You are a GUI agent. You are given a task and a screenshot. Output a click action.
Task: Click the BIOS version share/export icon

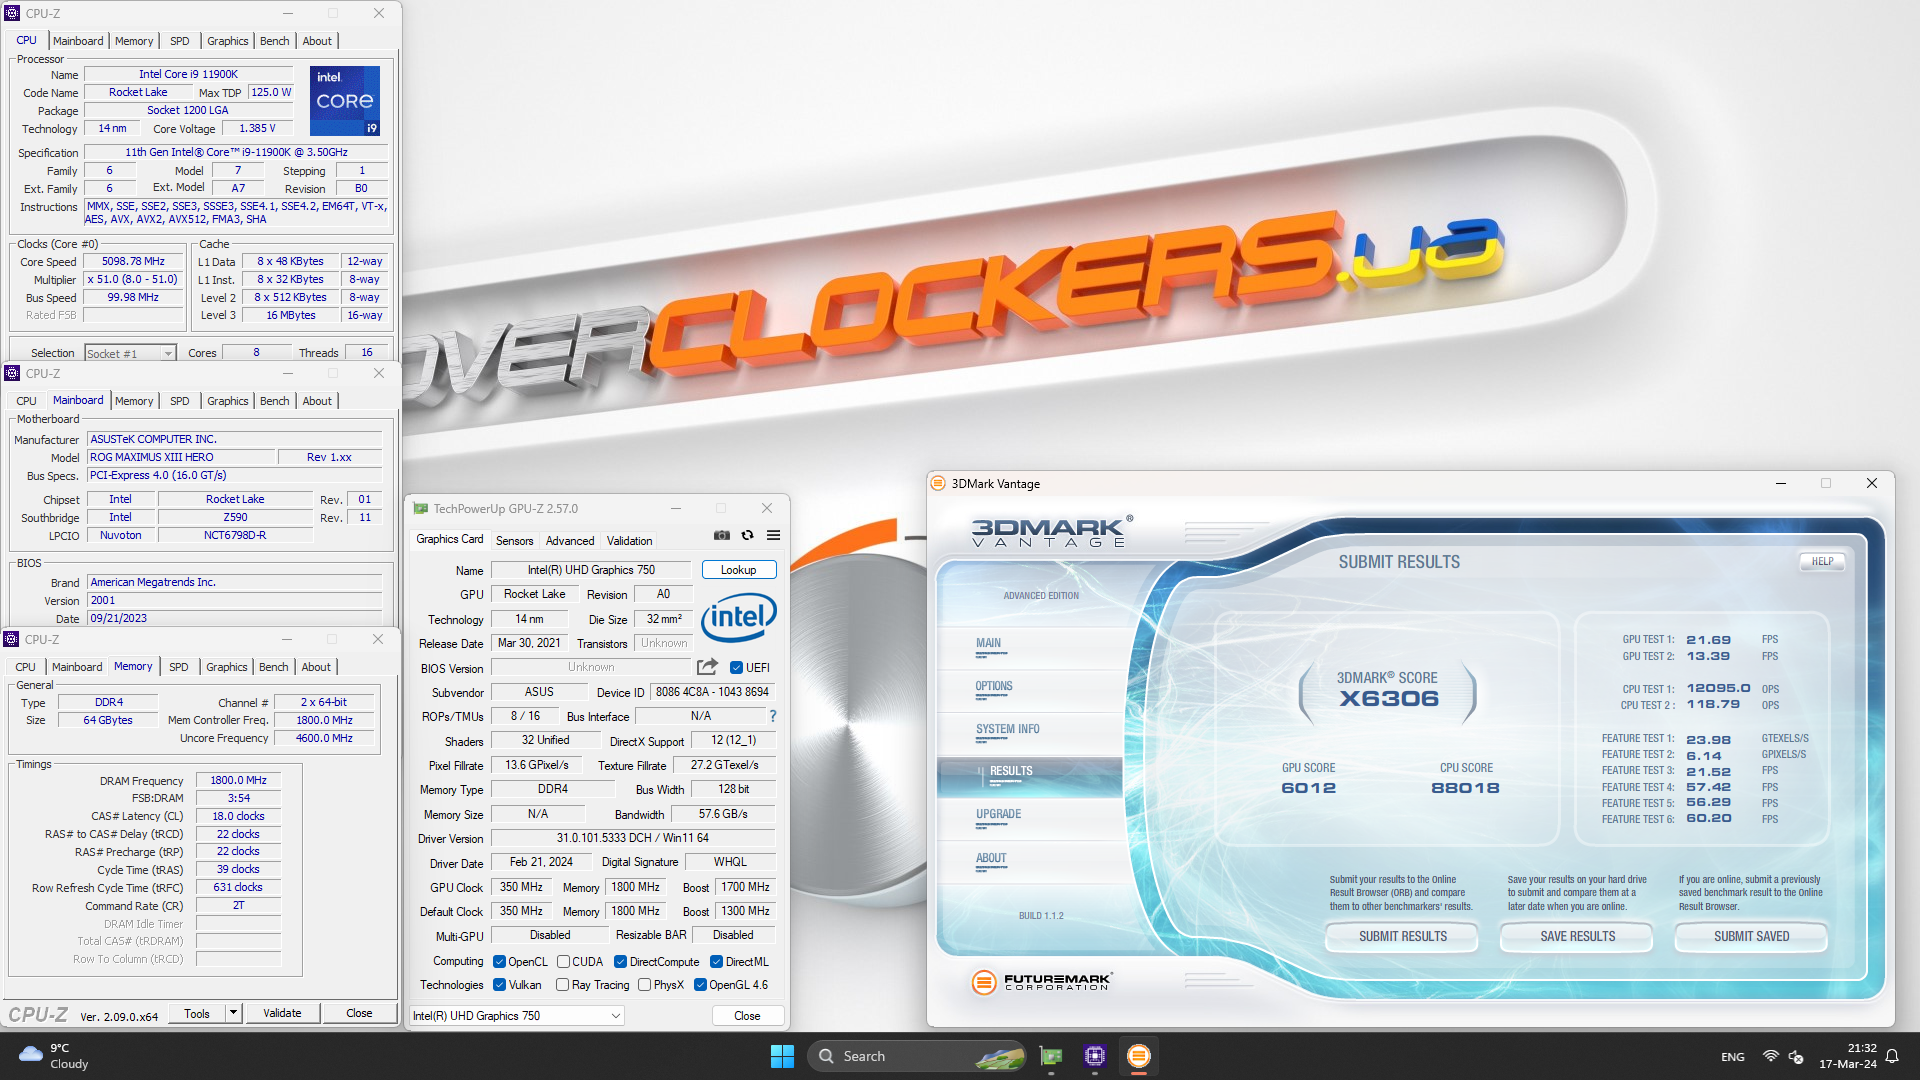point(707,667)
